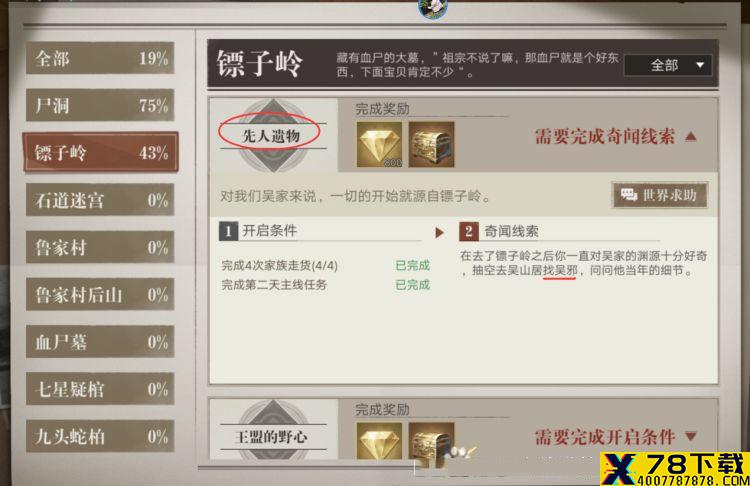Select the 全部 19% tab
Viewport: 750px width, 486px height.
click(x=100, y=58)
